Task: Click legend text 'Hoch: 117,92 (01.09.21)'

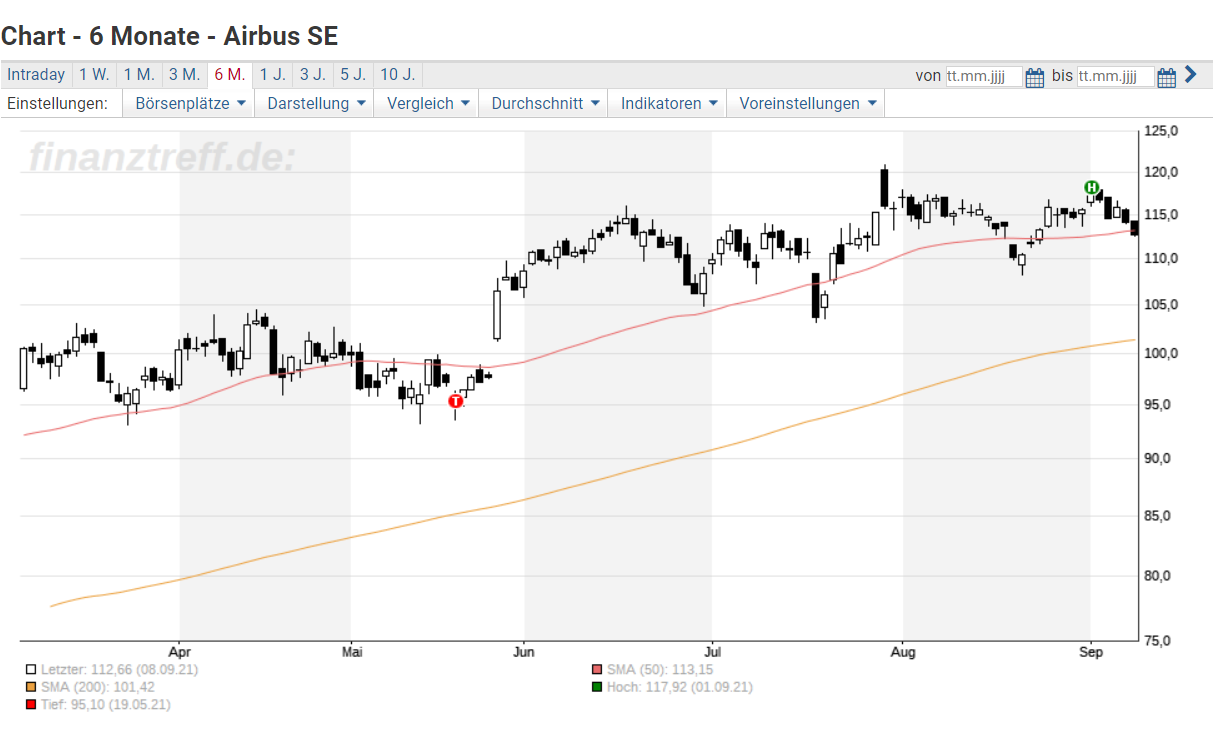Action: [x=679, y=687]
